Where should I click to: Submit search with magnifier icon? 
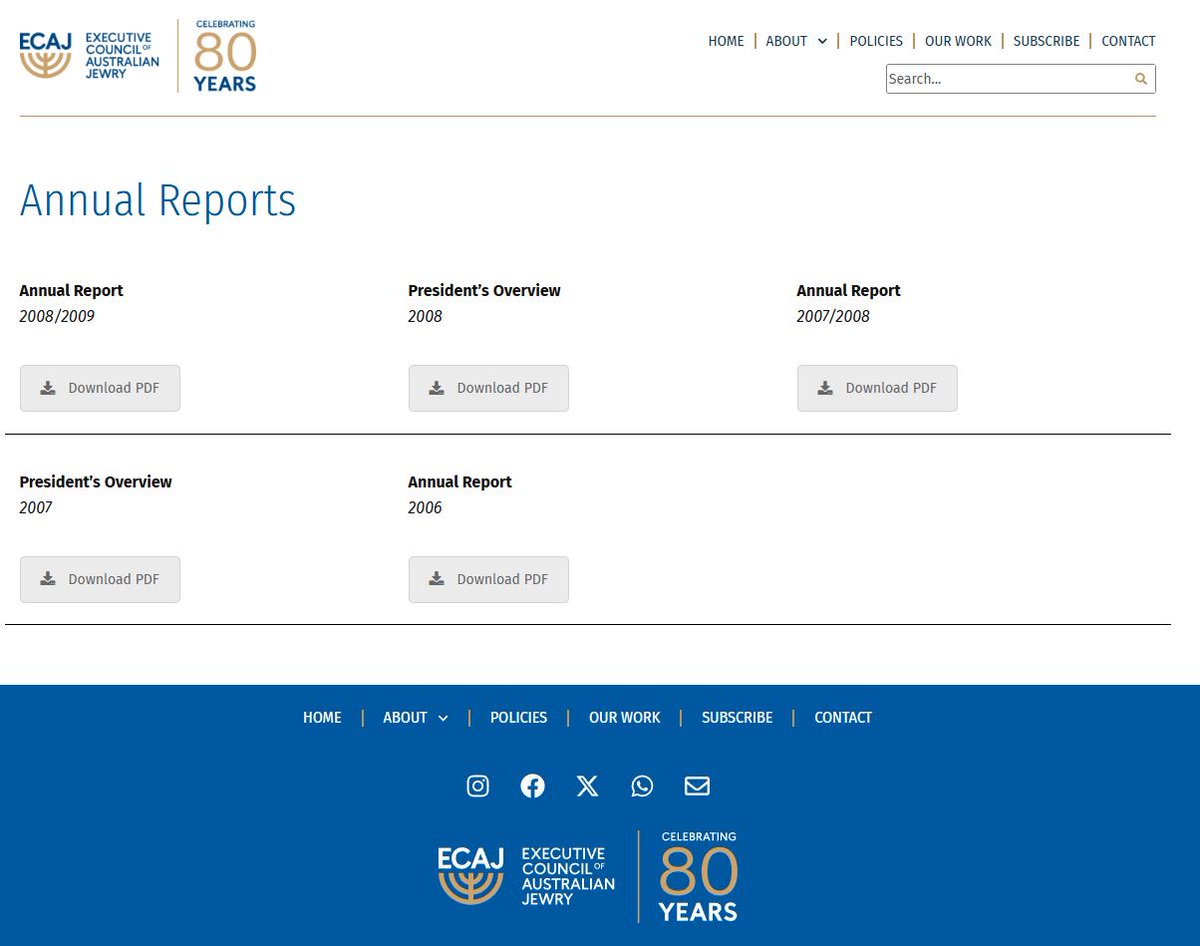1141,79
